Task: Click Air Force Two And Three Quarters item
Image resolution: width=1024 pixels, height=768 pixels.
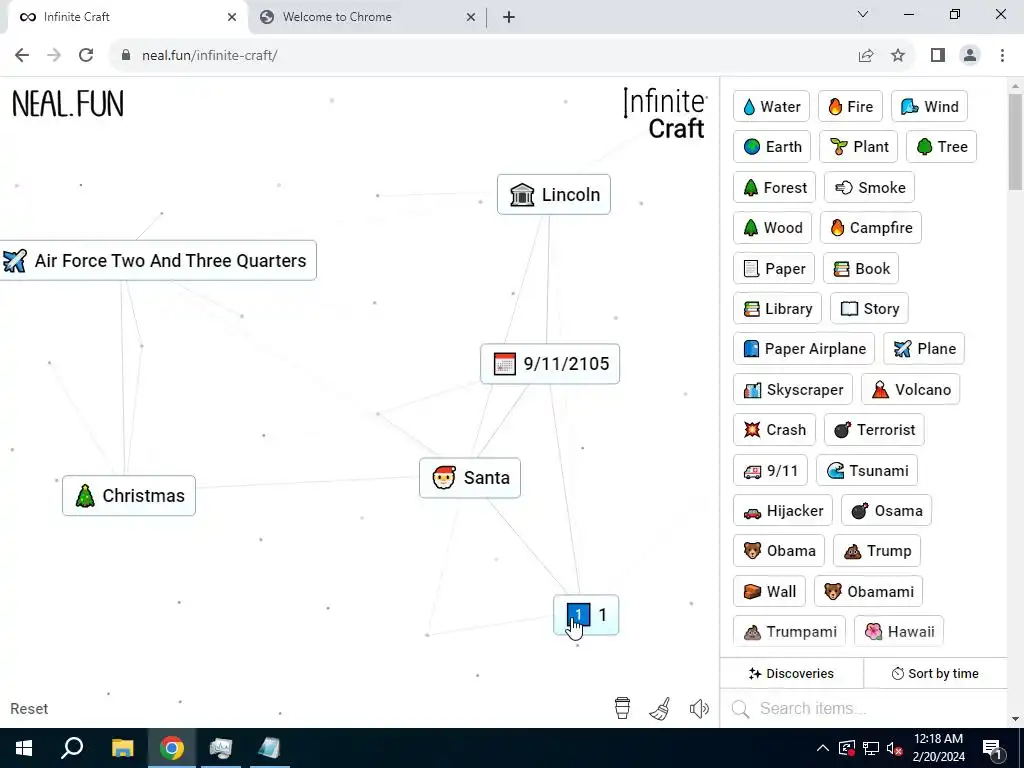Action: coord(158,261)
